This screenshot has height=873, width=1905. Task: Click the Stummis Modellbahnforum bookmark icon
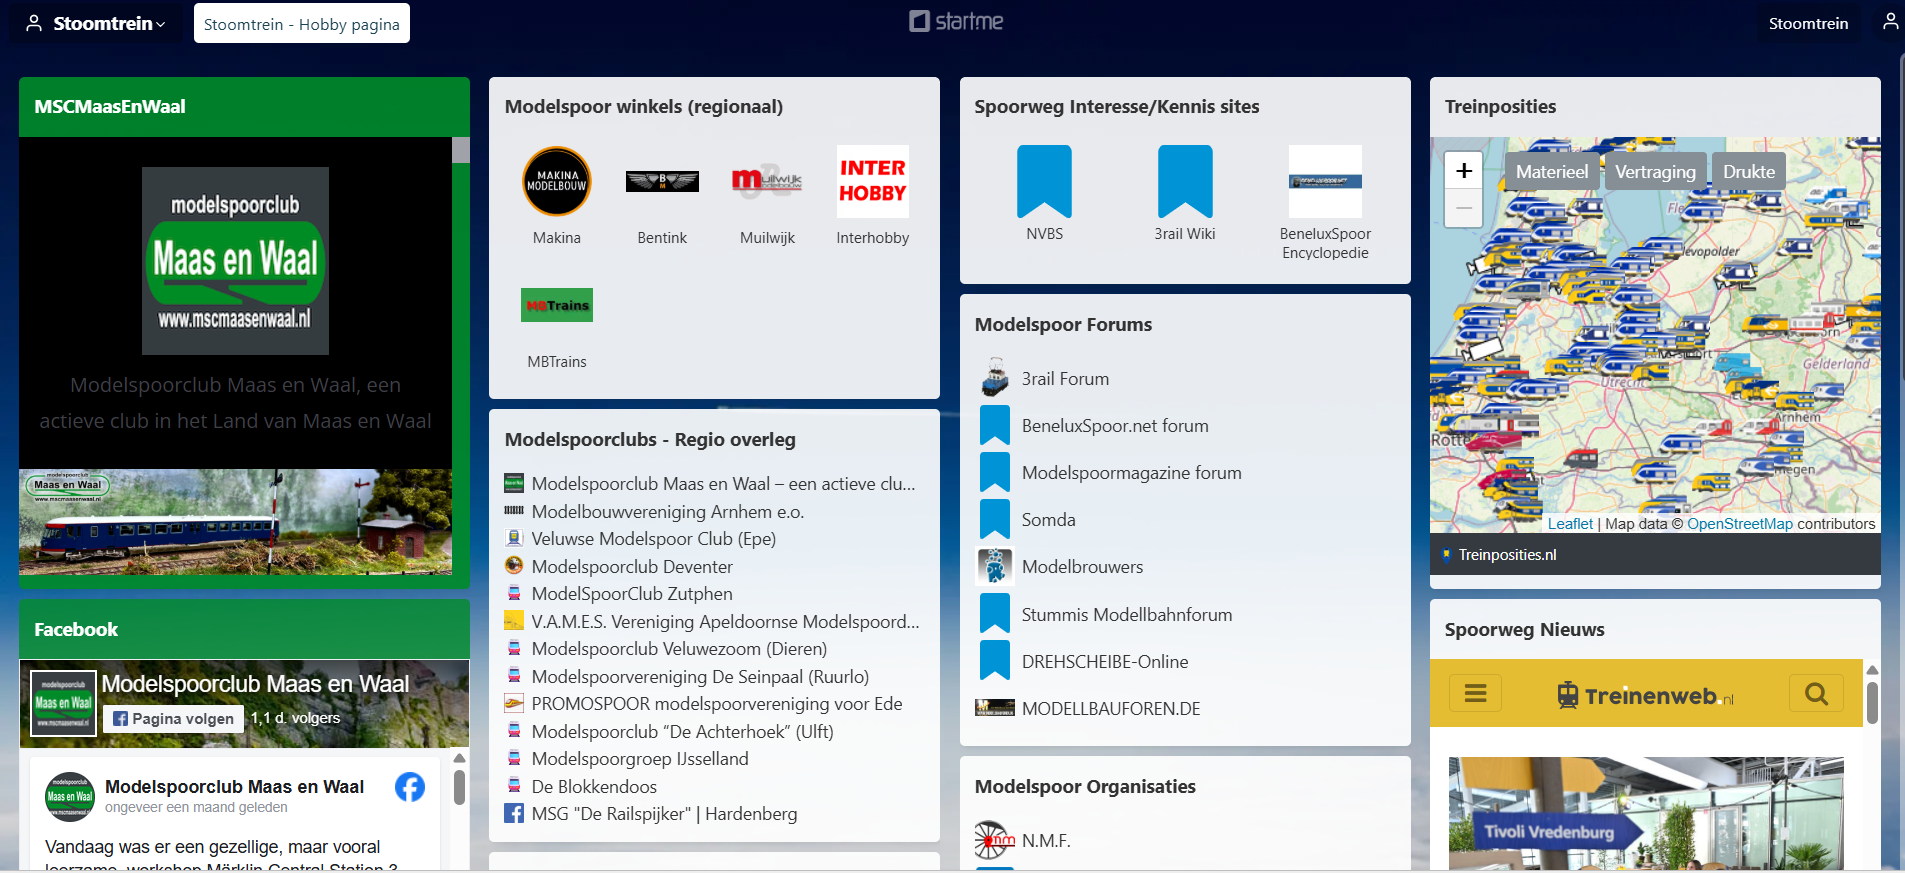click(995, 614)
